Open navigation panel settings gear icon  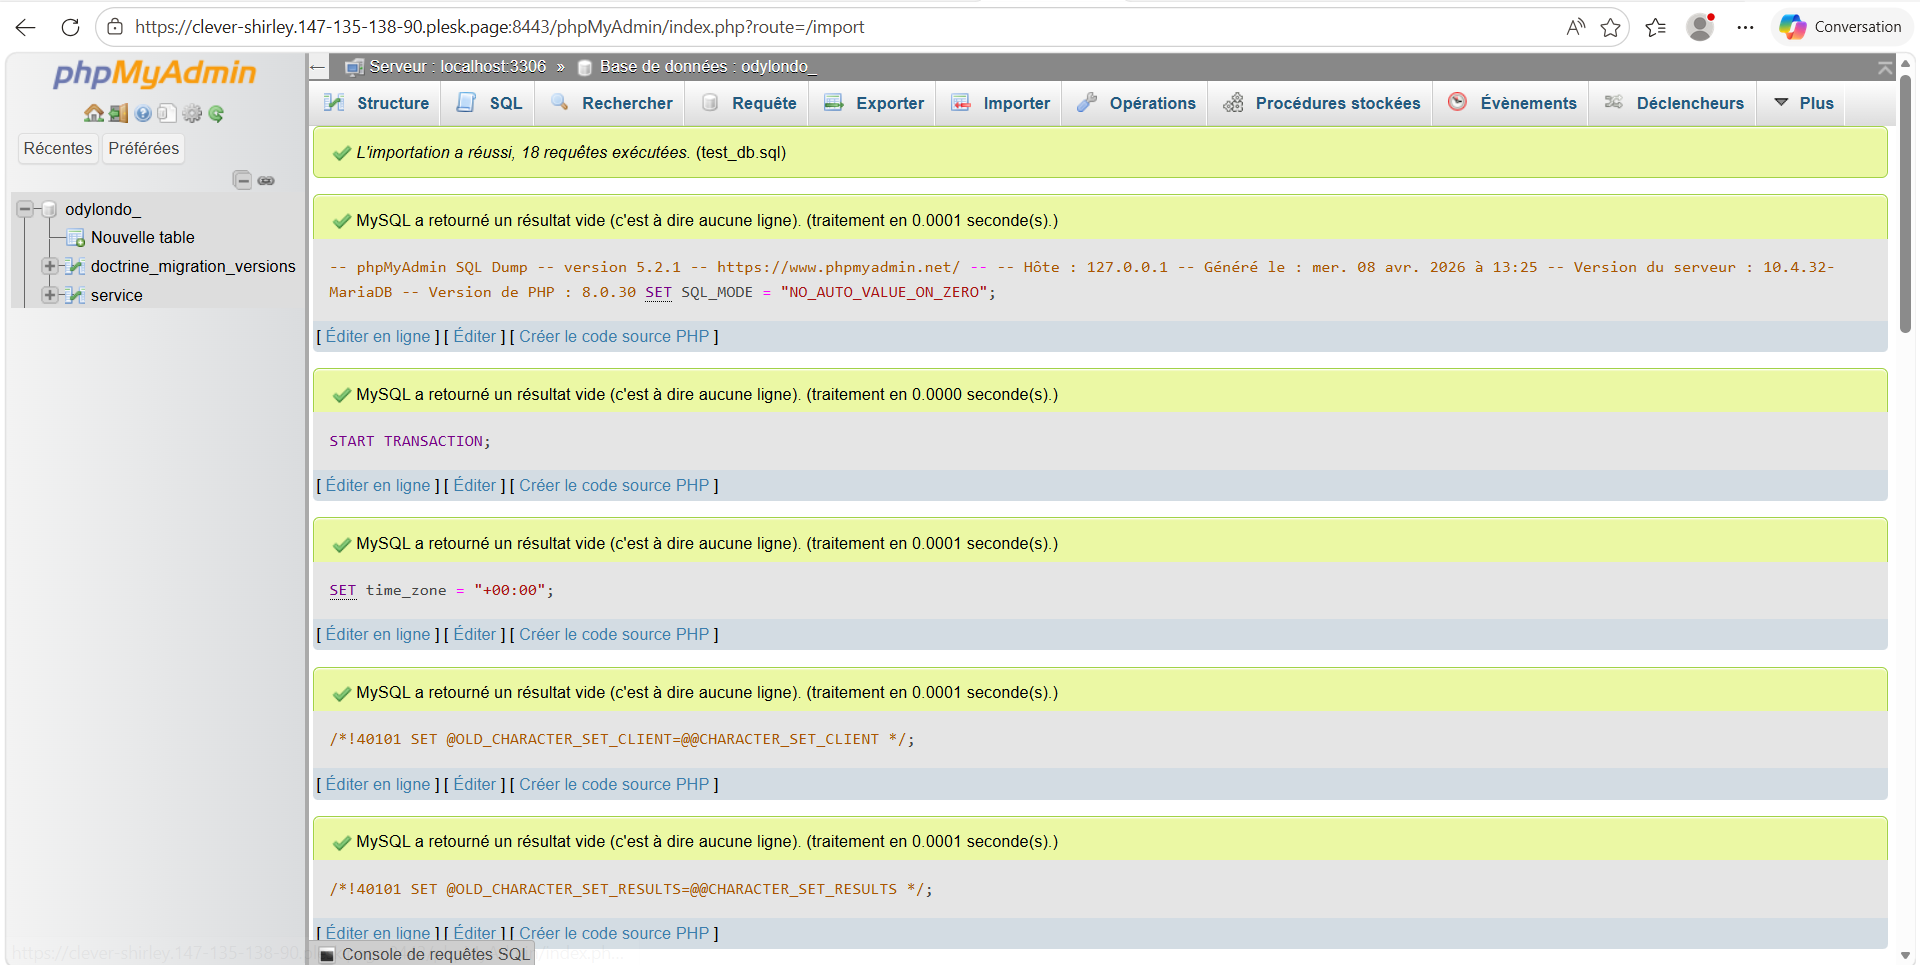pyautogui.click(x=192, y=113)
